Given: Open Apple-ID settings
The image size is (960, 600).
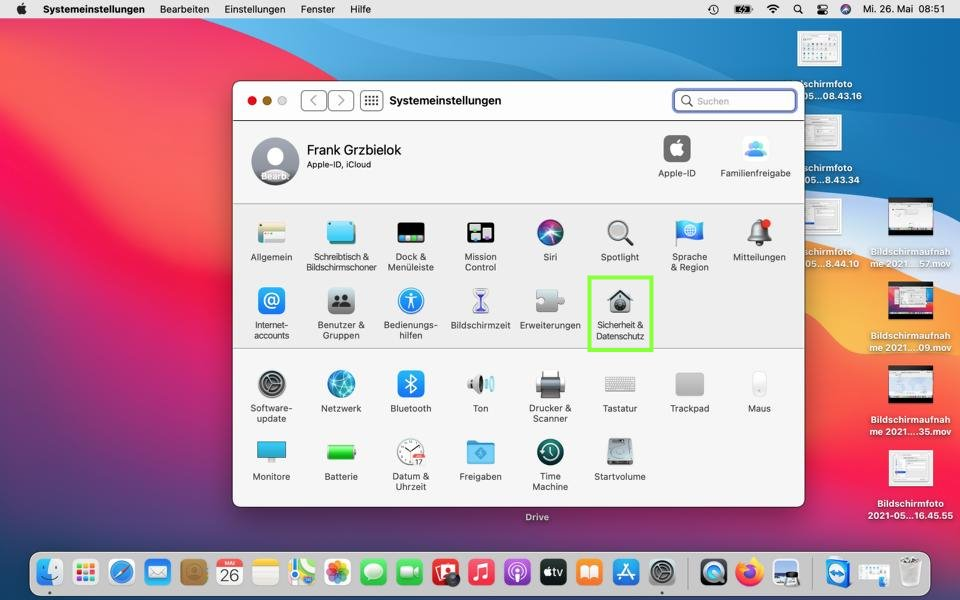Looking at the screenshot, I should click(677, 157).
